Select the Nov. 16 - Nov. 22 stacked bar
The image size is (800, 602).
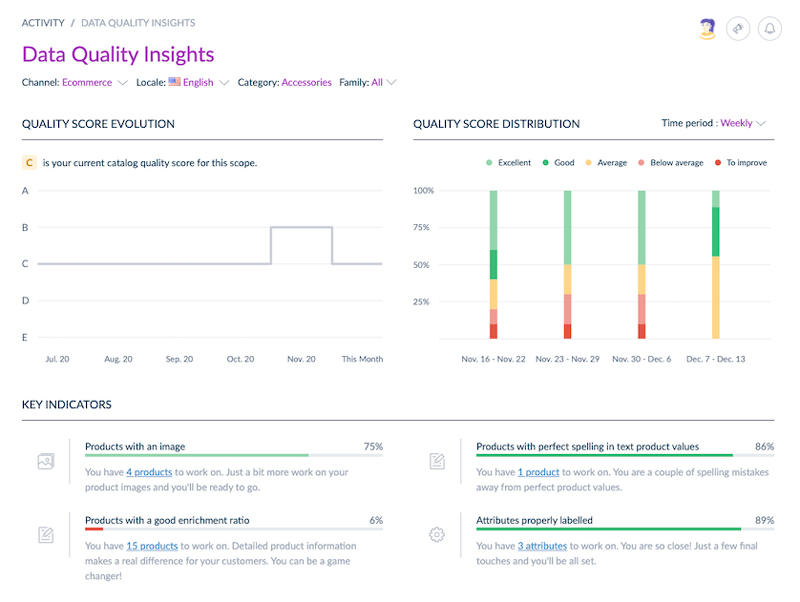coord(493,264)
